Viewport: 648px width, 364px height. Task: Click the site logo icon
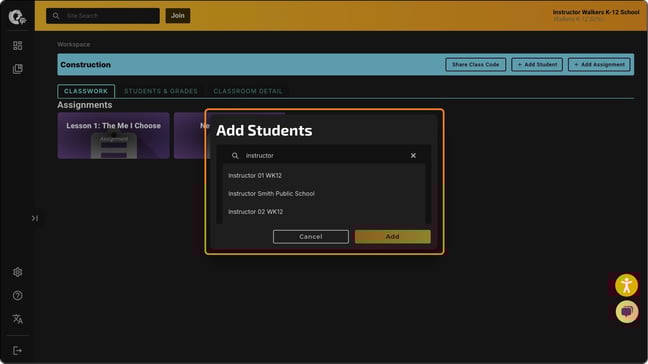click(x=17, y=17)
